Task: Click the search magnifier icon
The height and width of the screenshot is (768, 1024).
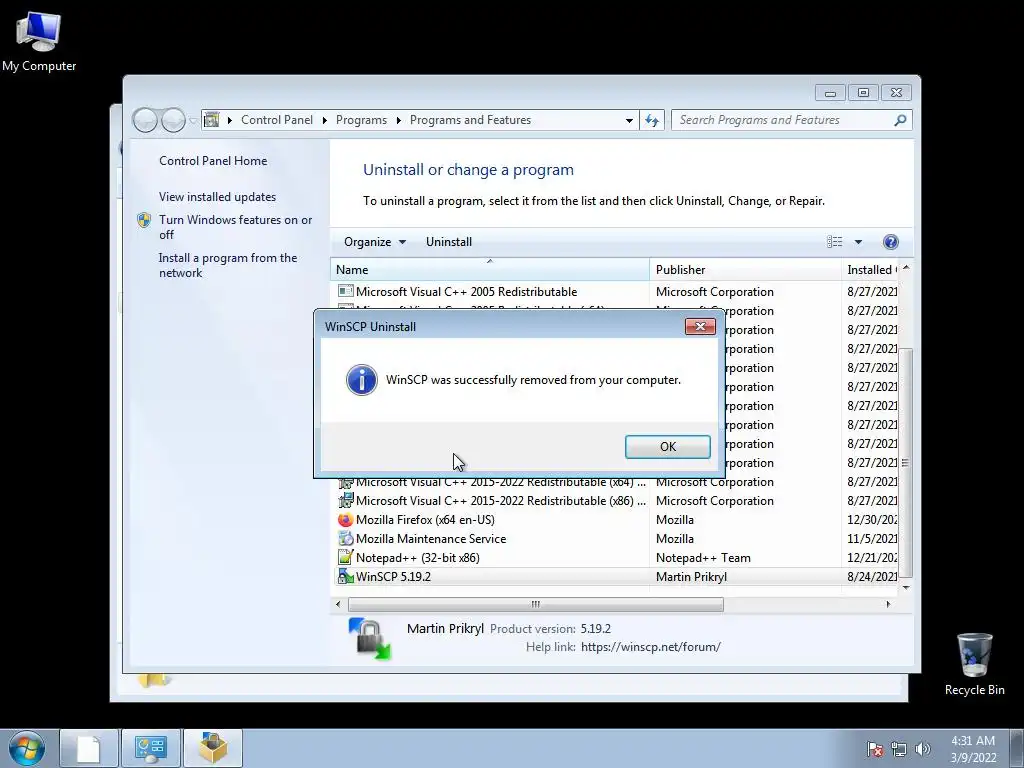Action: pyautogui.click(x=900, y=120)
